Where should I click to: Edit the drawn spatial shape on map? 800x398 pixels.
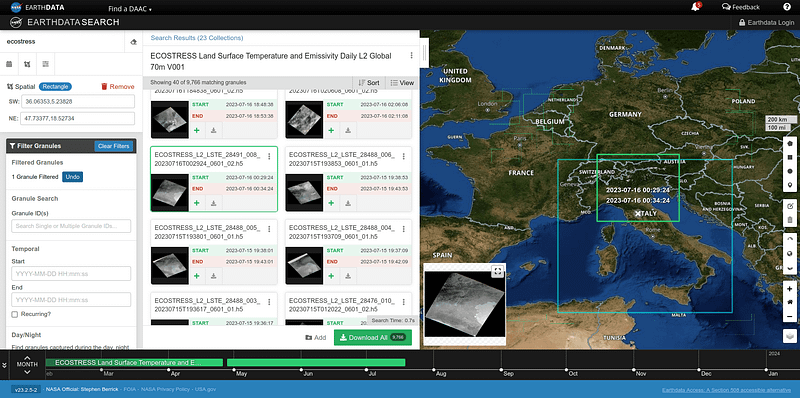790,206
